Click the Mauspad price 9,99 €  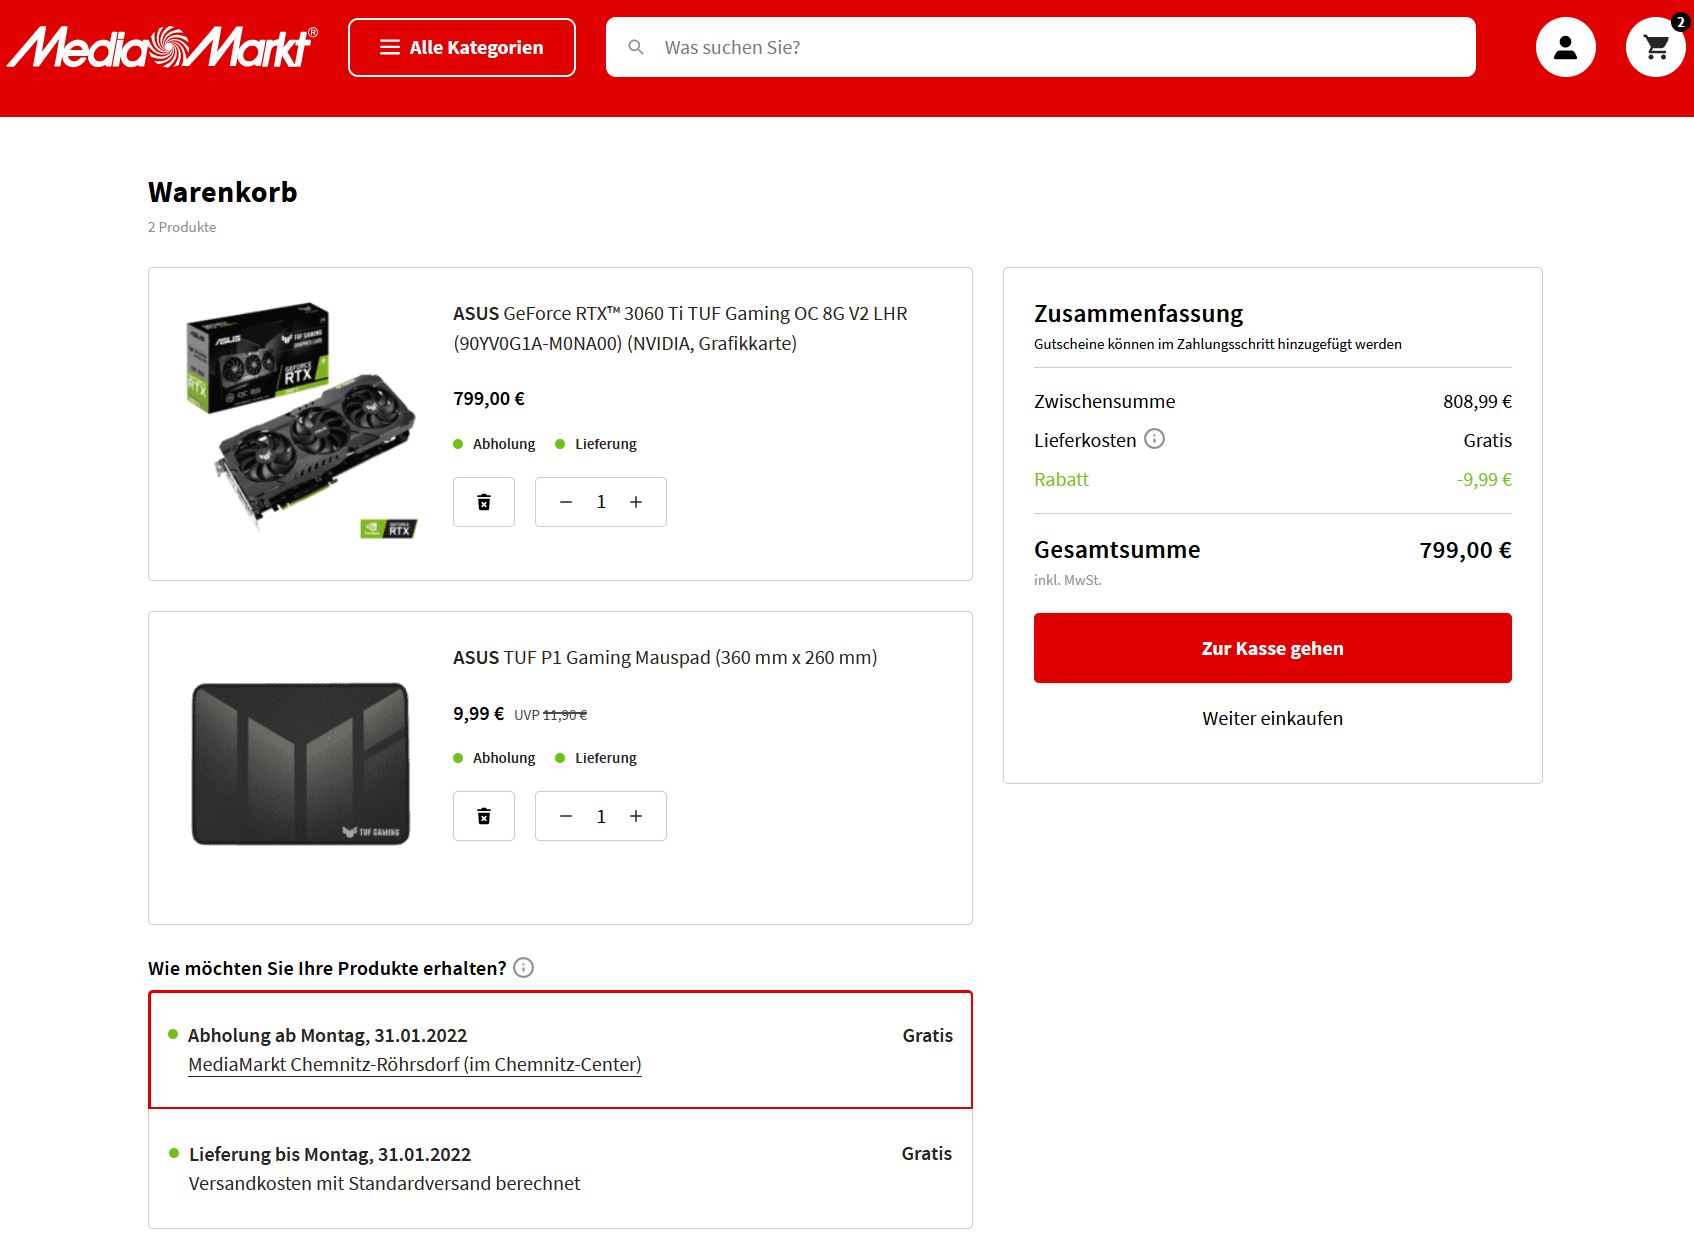click(x=478, y=713)
